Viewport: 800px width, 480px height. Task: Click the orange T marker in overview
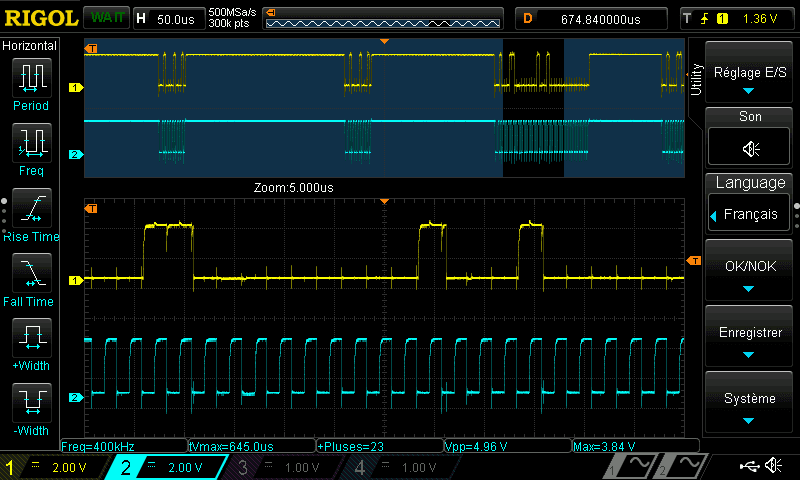click(x=91, y=48)
